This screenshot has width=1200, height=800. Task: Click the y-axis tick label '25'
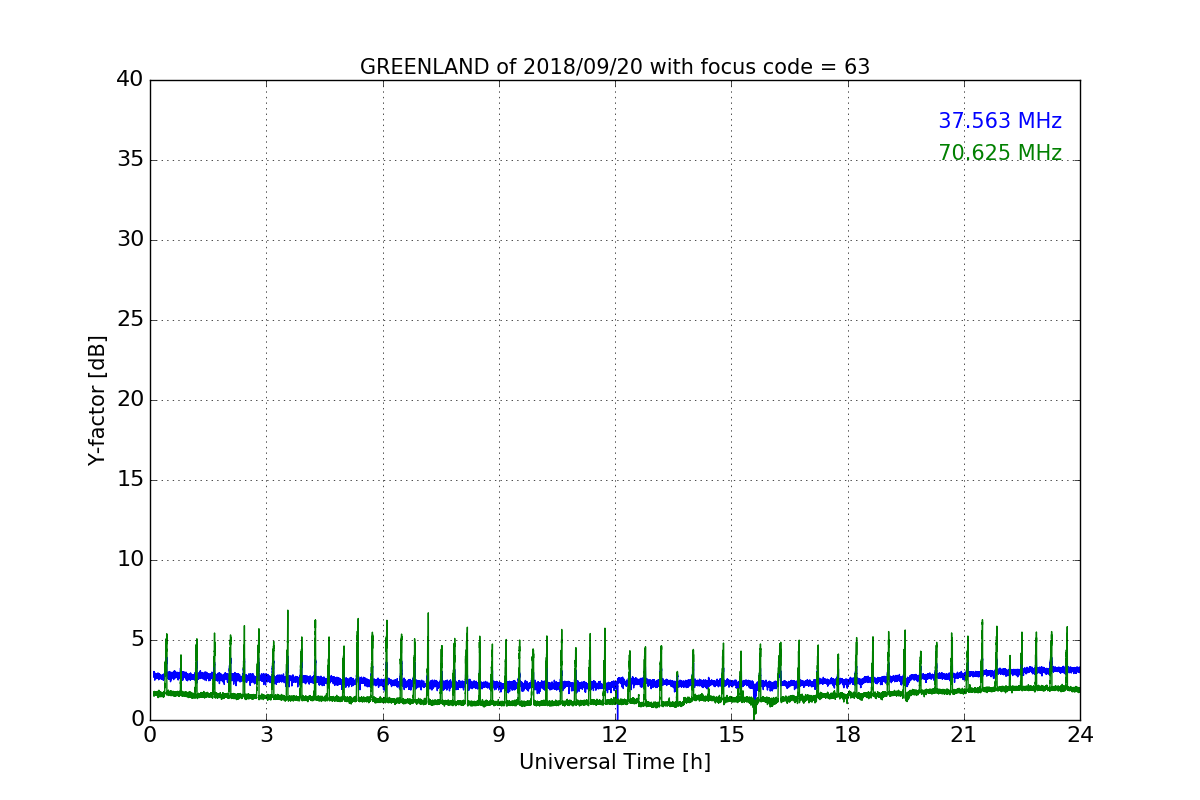(130, 319)
